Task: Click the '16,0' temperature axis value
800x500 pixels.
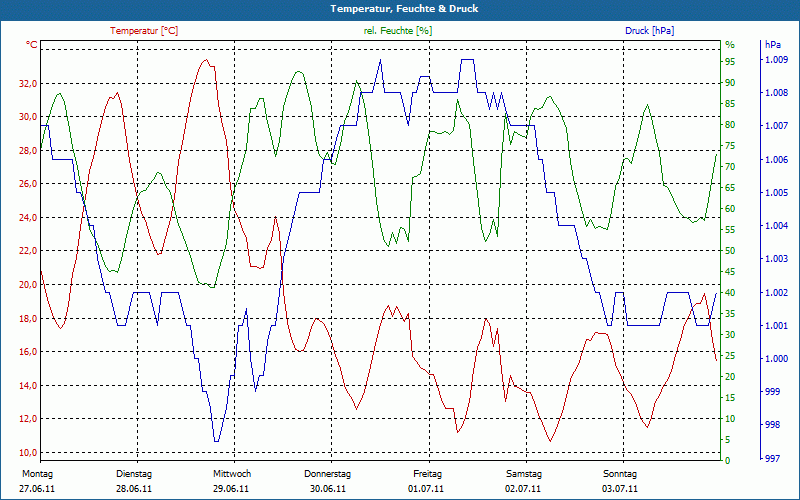Action: [28, 352]
